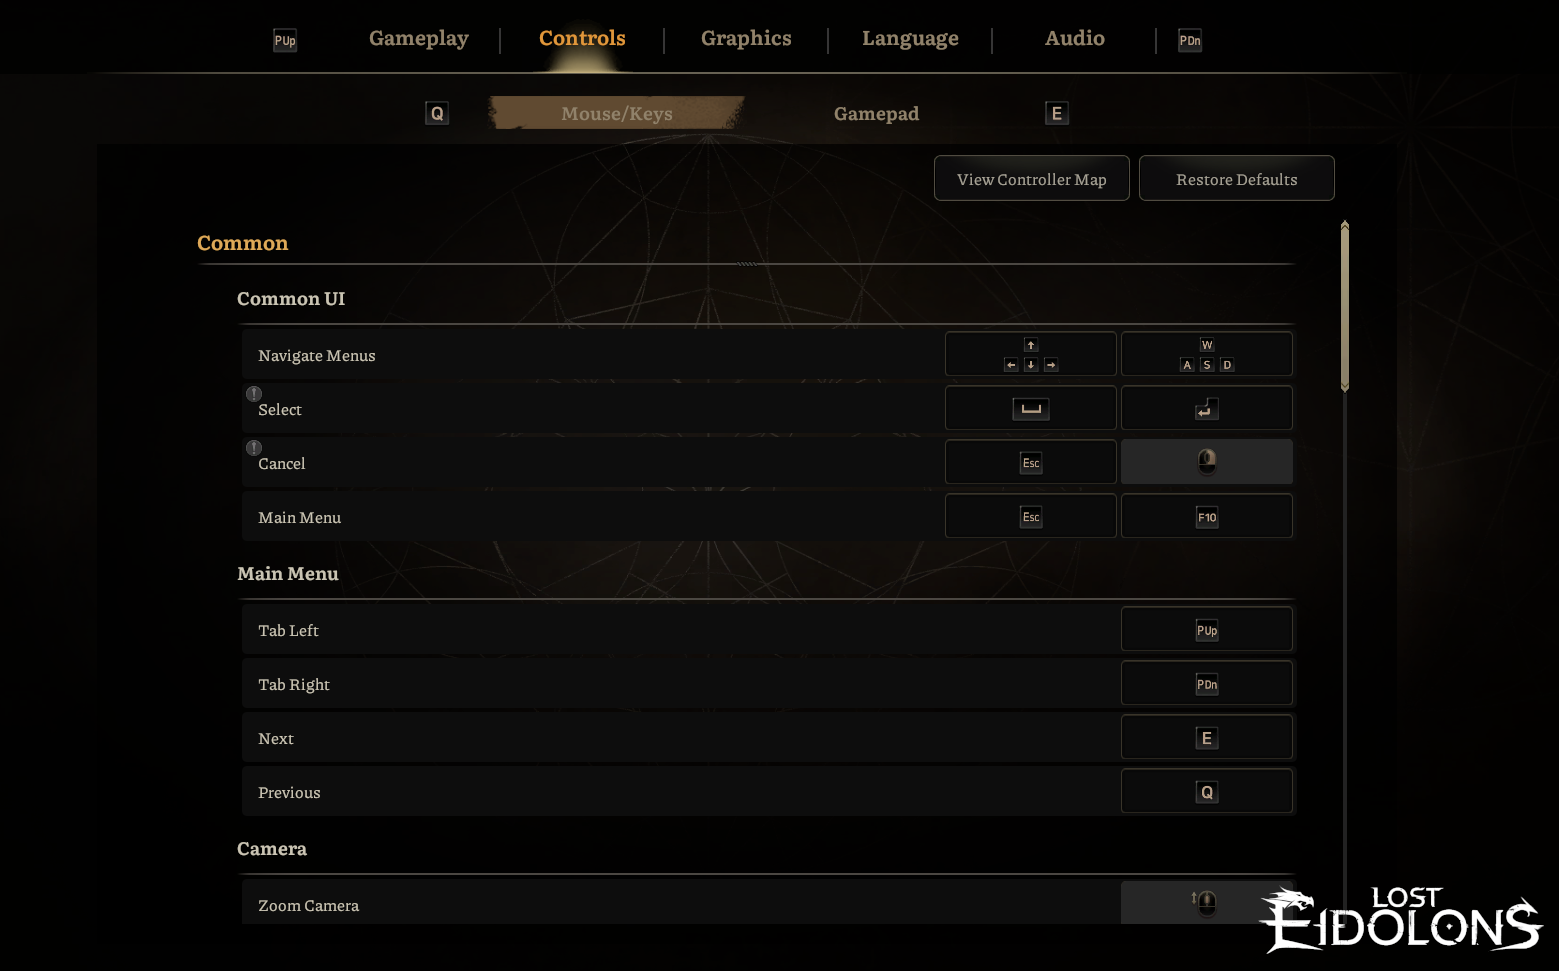This screenshot has width=1559, height=971.
Task: Open the Gameplay settings tab
Action: [x=418, y=39]
